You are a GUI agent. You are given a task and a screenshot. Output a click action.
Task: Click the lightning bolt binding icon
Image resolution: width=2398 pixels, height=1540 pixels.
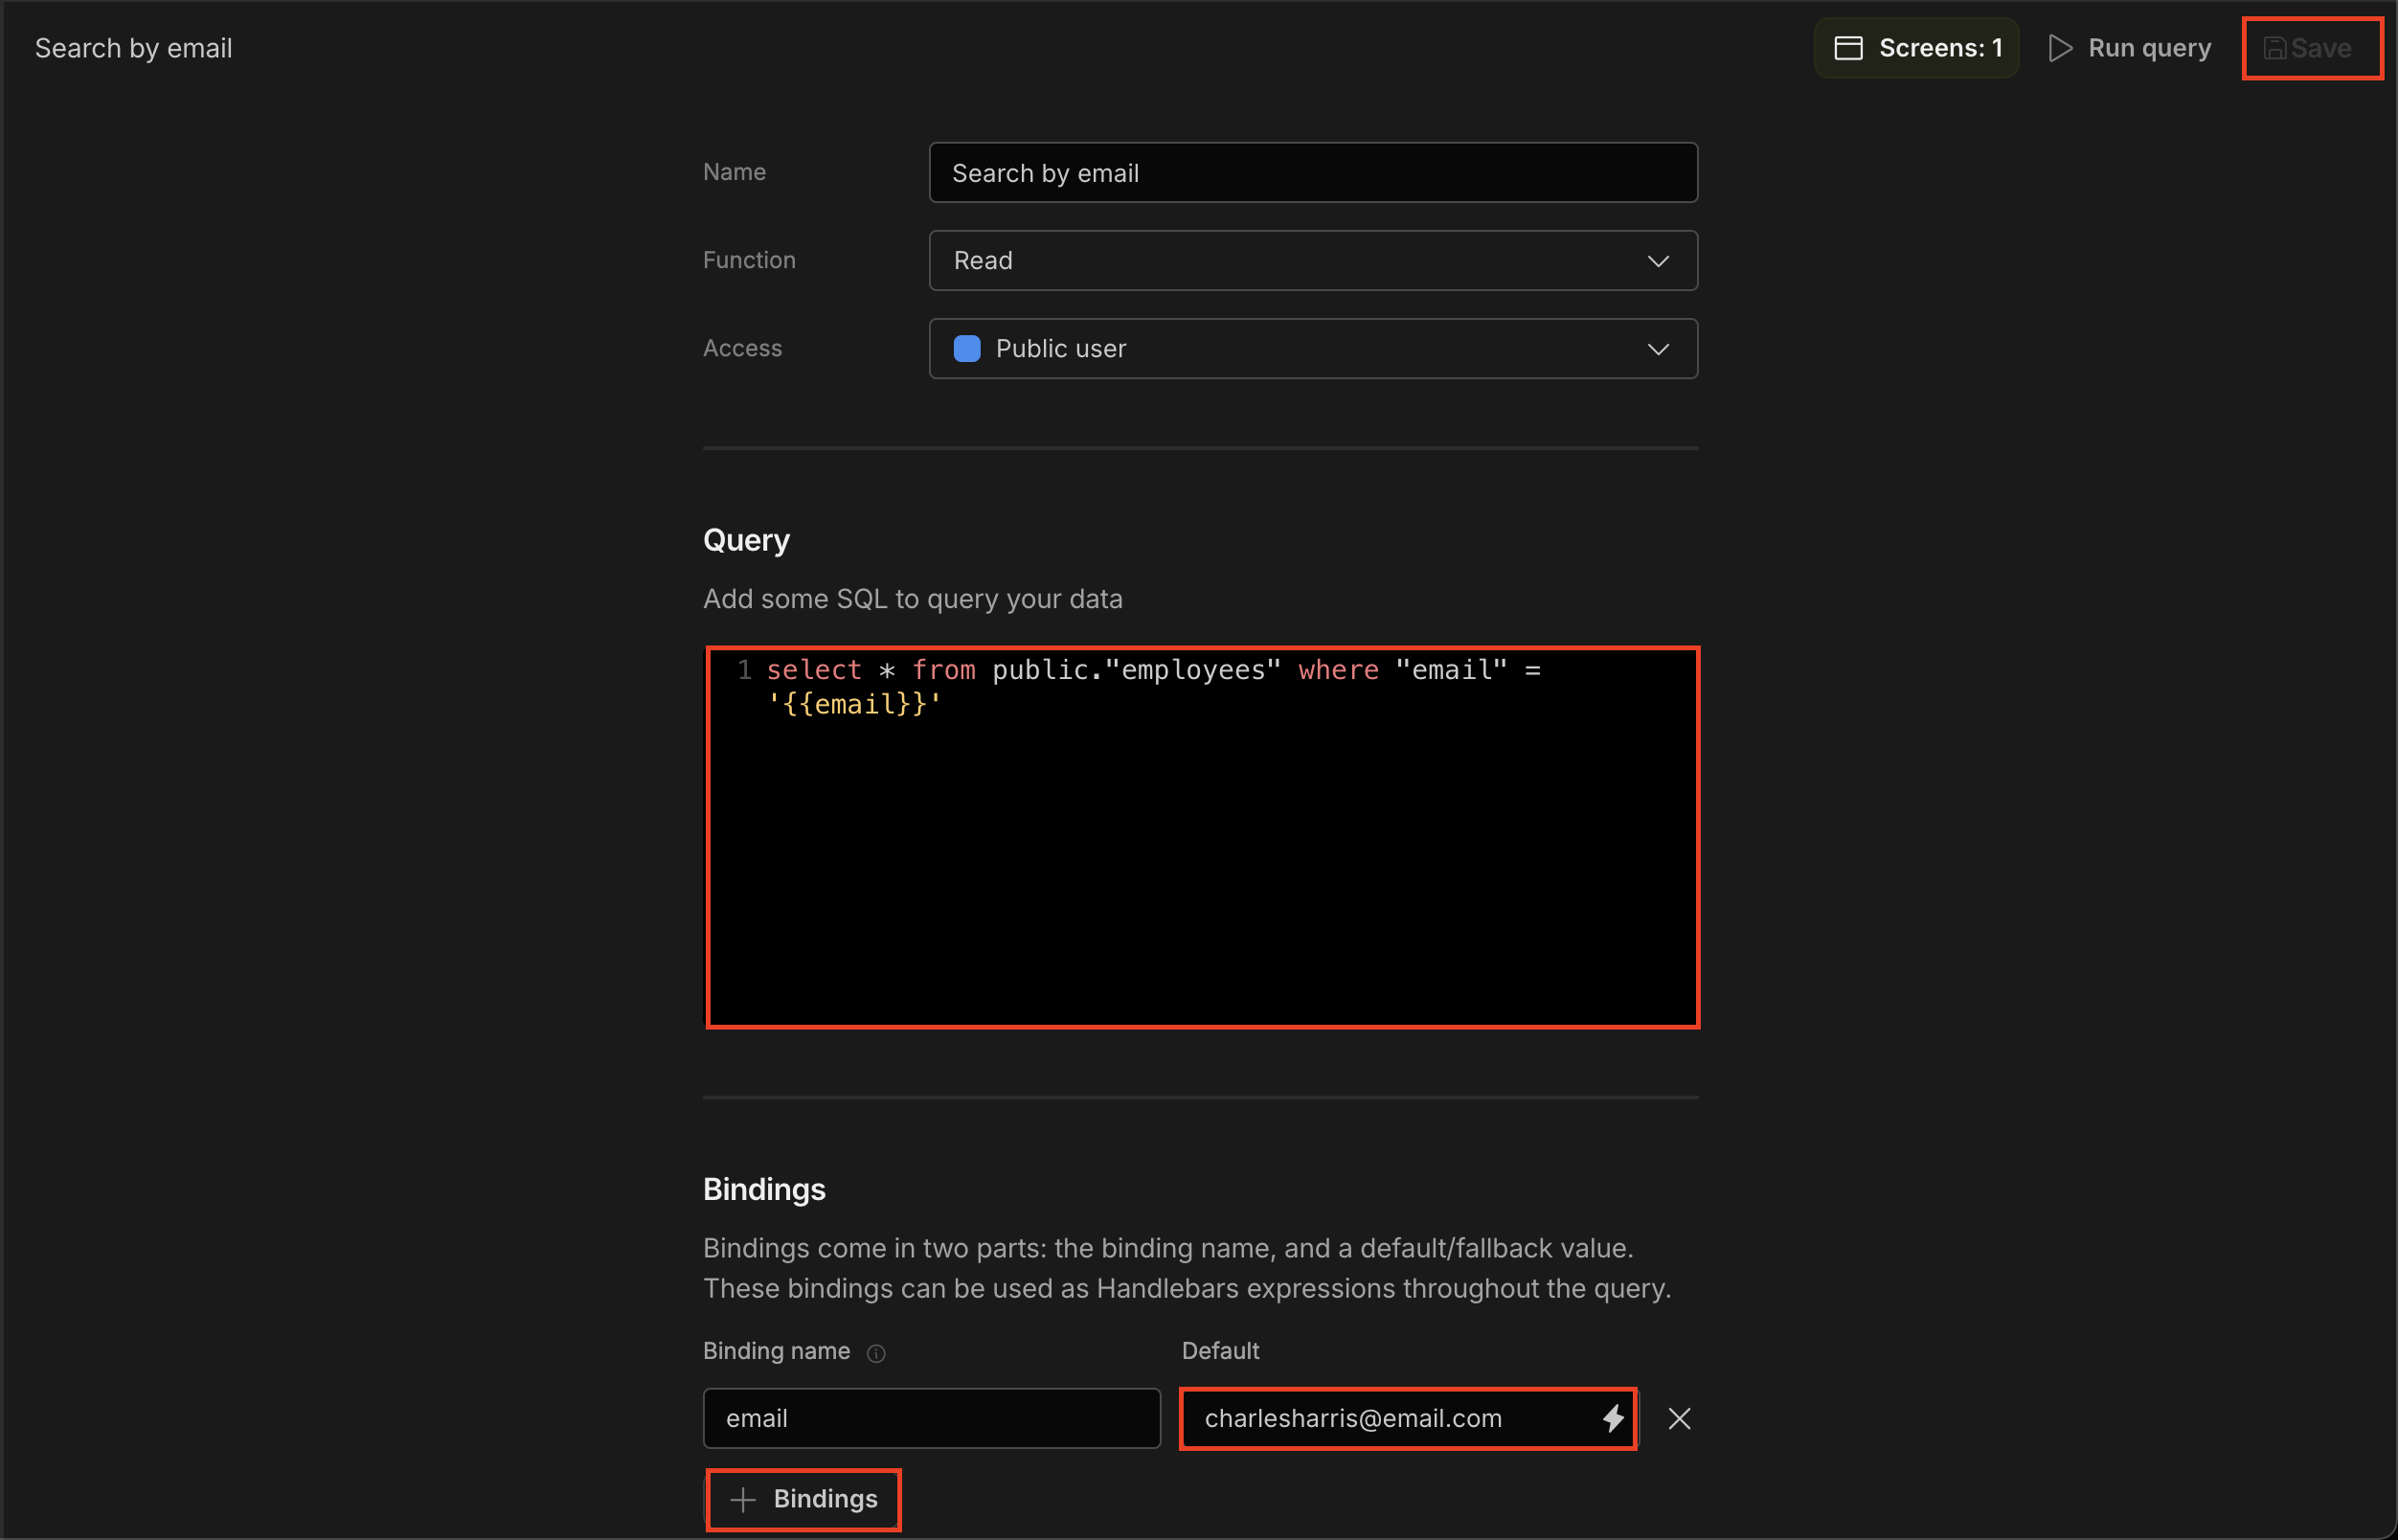pos(1613,1418)
